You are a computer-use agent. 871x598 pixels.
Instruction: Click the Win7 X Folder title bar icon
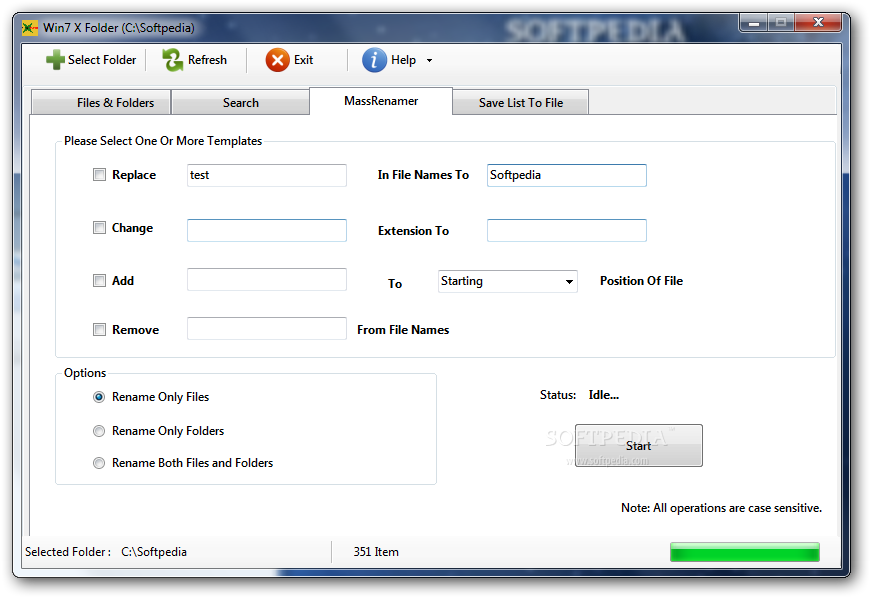pyautogui.click(x=30, y=28)
